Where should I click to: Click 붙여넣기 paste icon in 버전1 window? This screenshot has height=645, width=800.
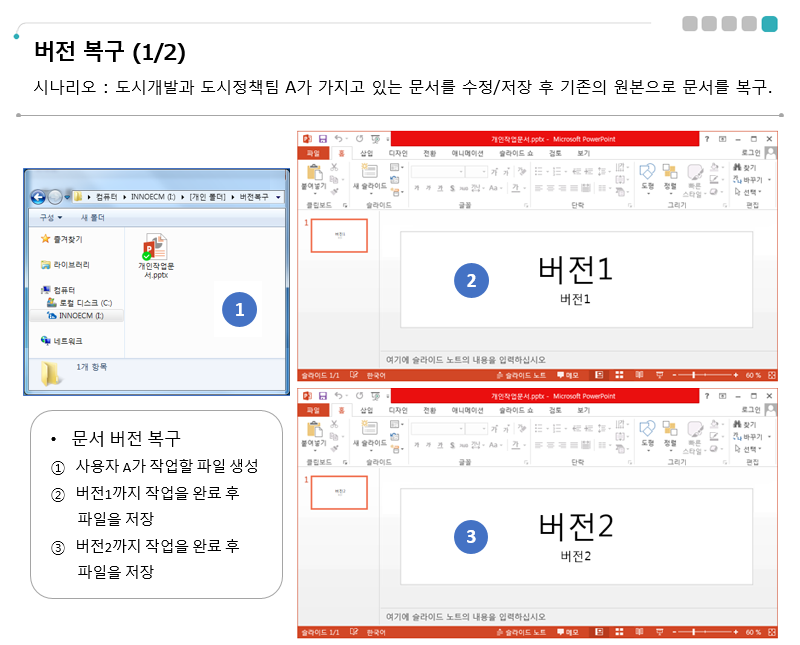(314, 172)
